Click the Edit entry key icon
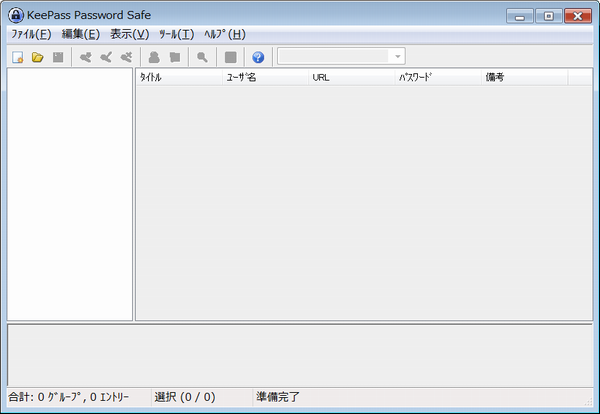 click(x=106, y=57)
